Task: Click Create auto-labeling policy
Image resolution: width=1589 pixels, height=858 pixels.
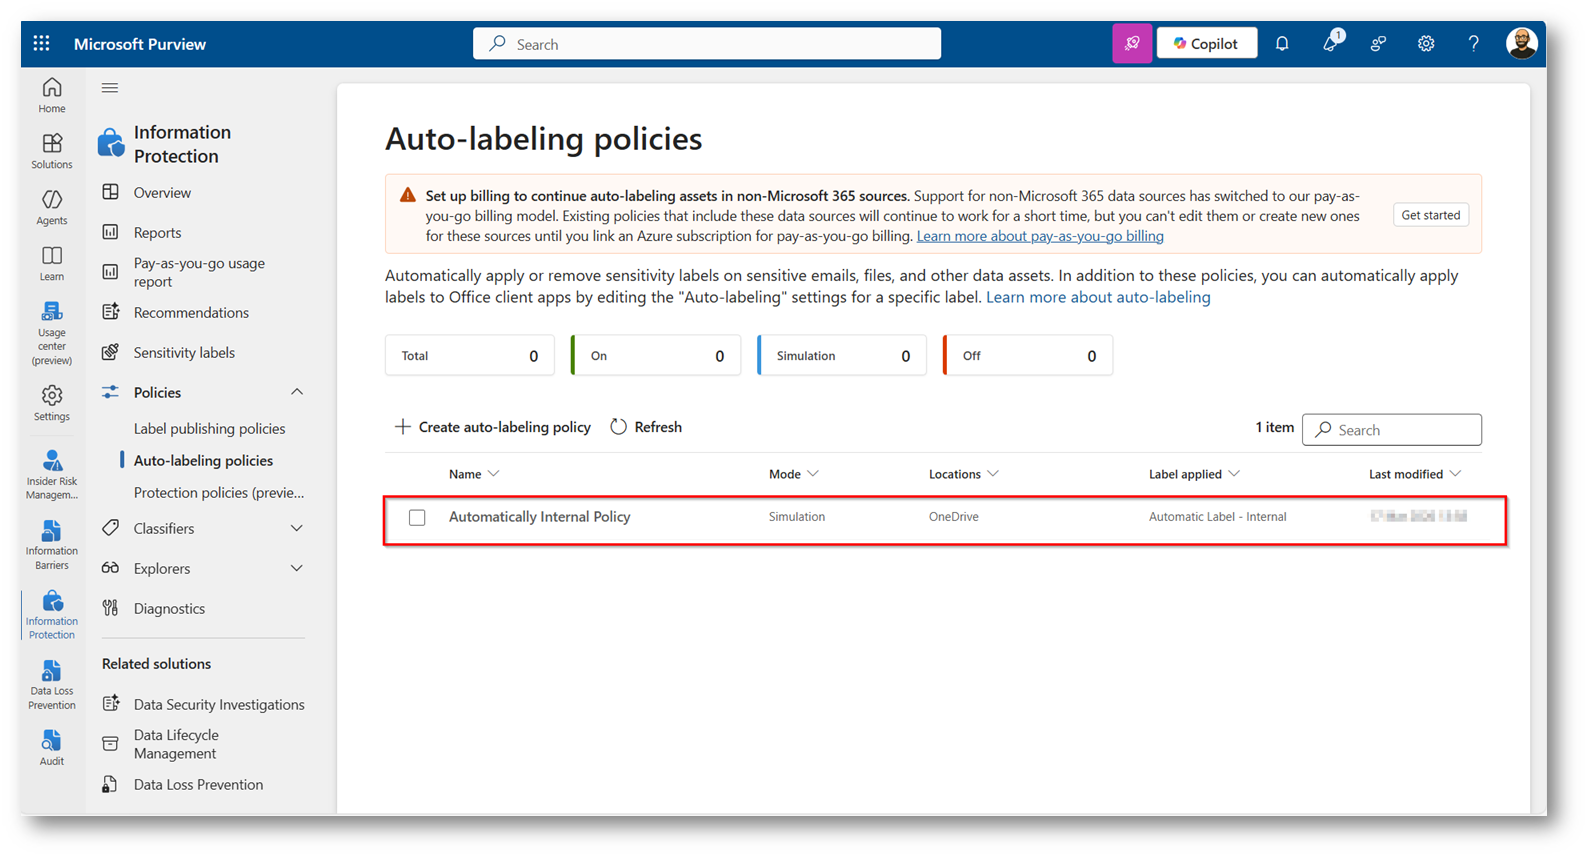Action: pos(493,427)
